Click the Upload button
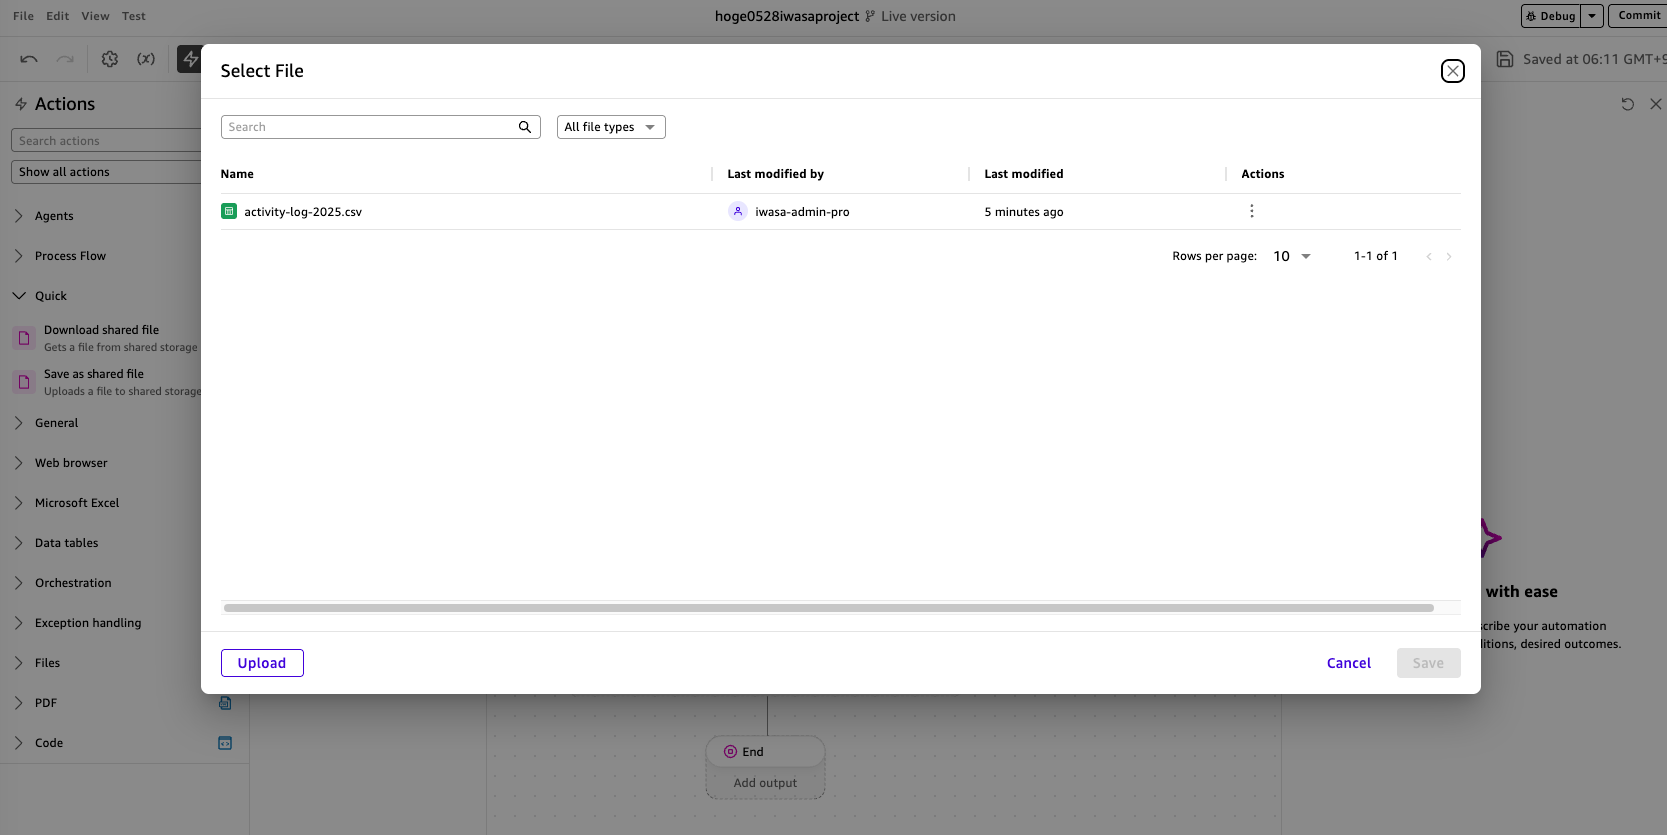1667x835 pixels. pos(262,663)
